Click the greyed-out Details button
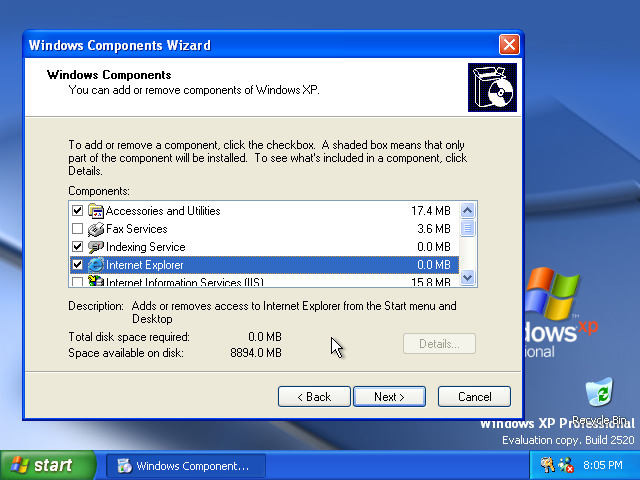Image resolution: width=640 pixels, height=480 pixels. [439, 344]
